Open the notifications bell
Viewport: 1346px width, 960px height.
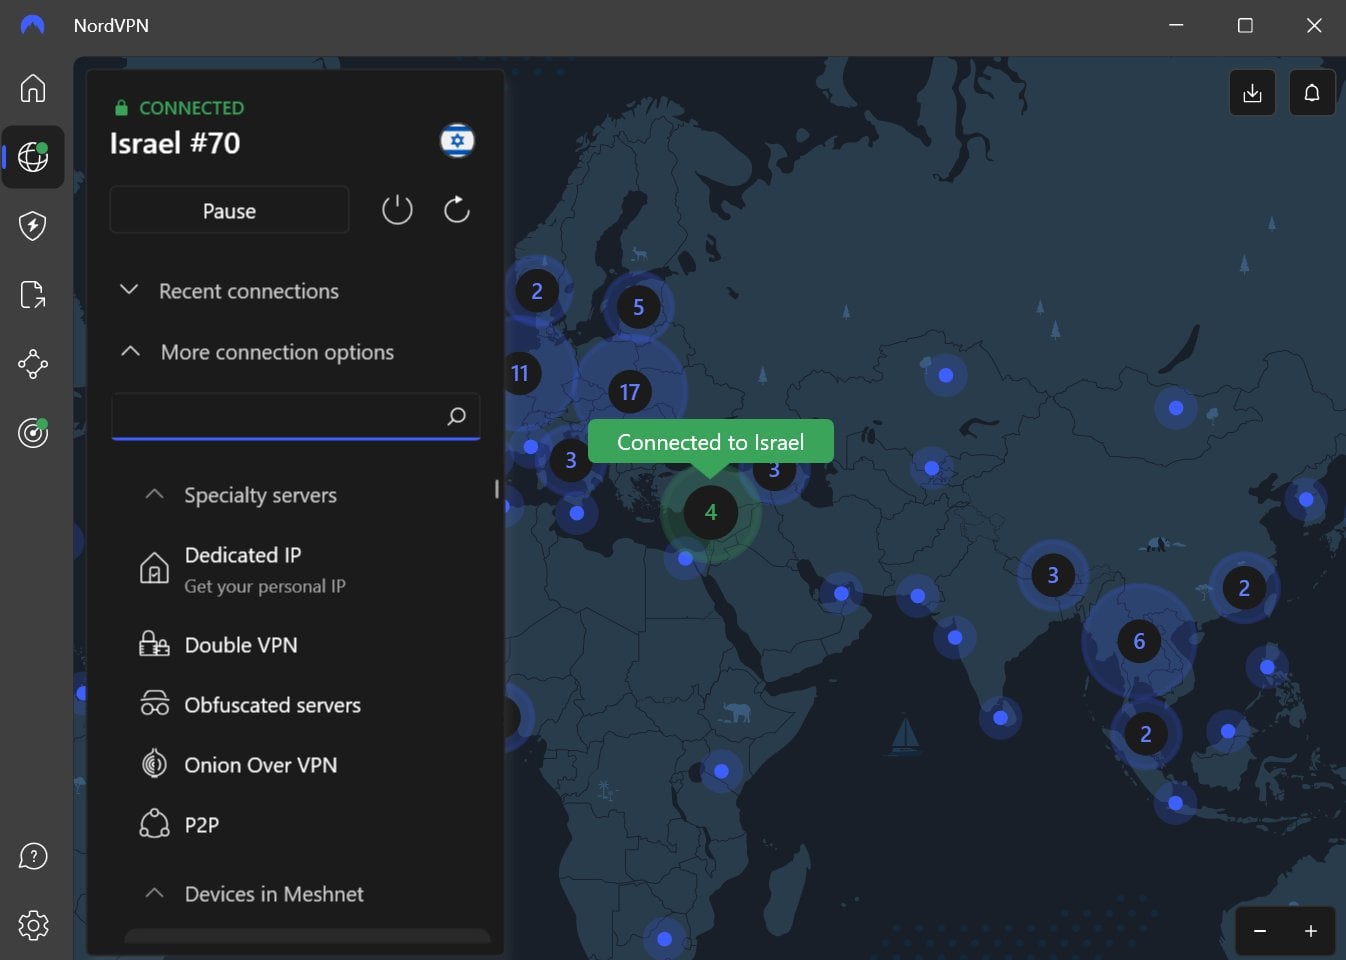tap(1311, 92)
